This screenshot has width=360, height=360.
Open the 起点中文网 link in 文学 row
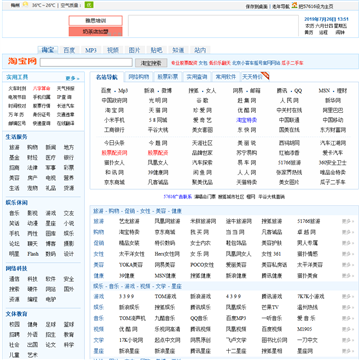167,340
